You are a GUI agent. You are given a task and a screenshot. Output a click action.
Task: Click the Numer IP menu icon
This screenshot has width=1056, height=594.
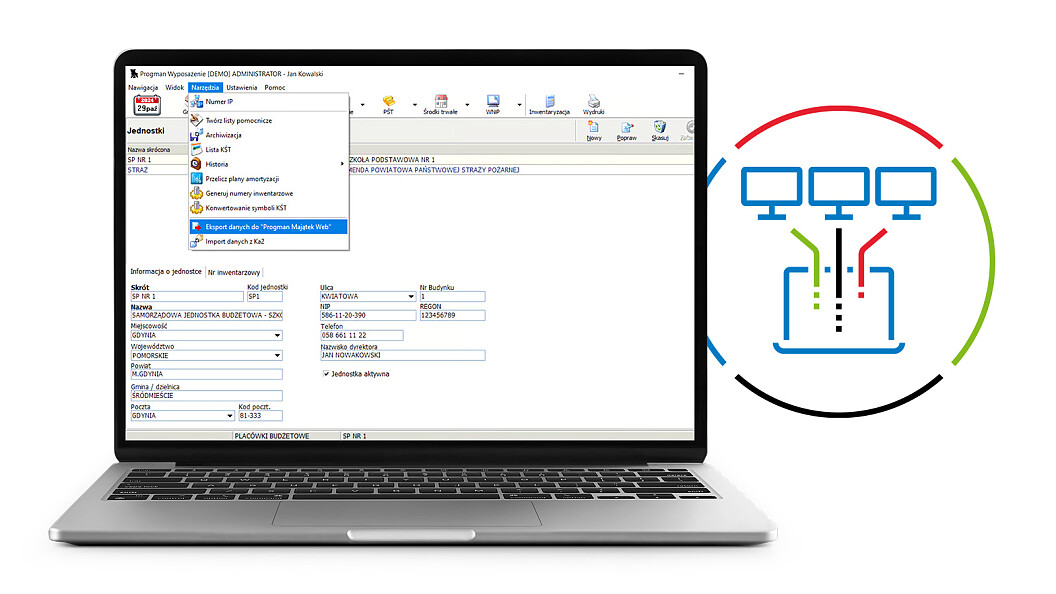coord(197,102)
